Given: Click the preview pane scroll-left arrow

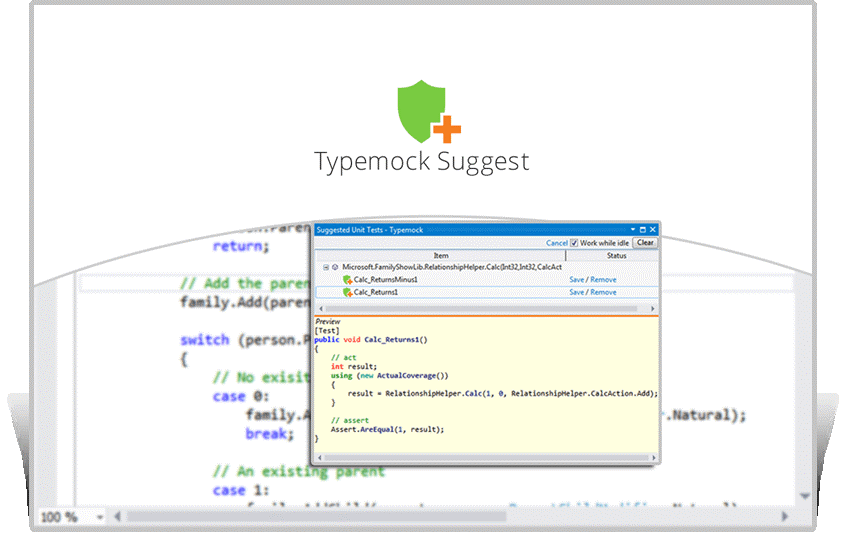Looking at the screenshot, I should point(320,458).
